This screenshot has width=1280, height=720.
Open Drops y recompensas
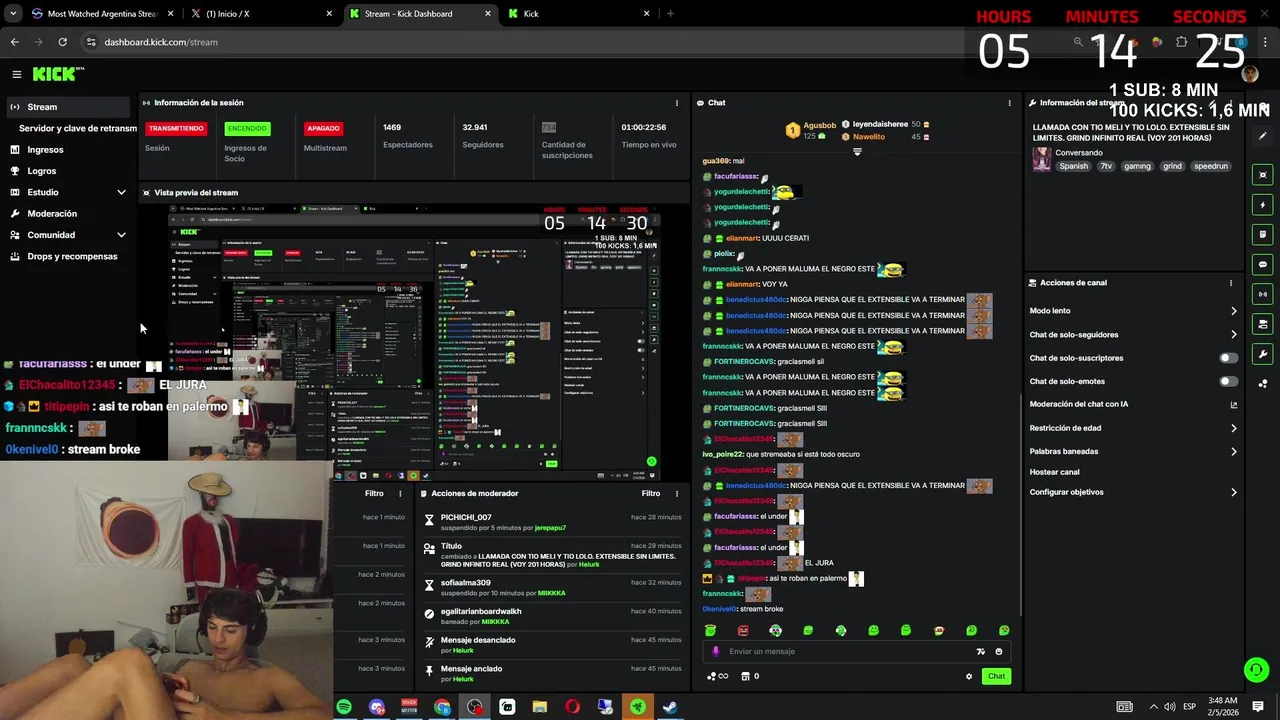tap(72, 257)
